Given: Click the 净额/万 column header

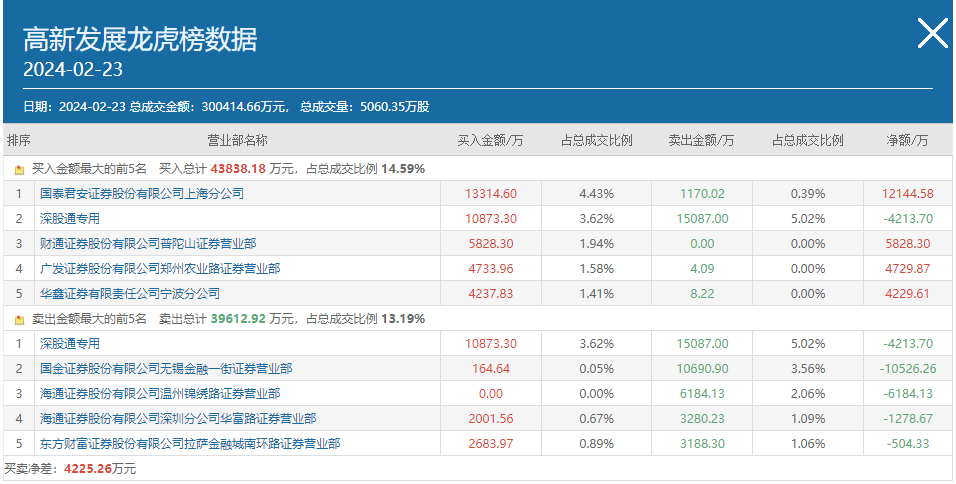Looking at the screenshot, I should coord(908,141).
